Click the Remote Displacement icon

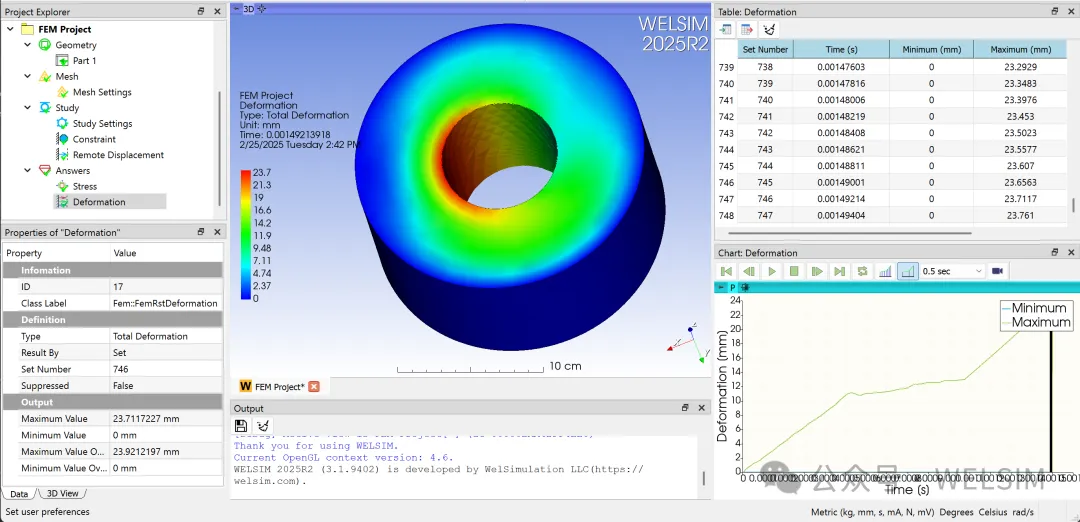[62, 155]
